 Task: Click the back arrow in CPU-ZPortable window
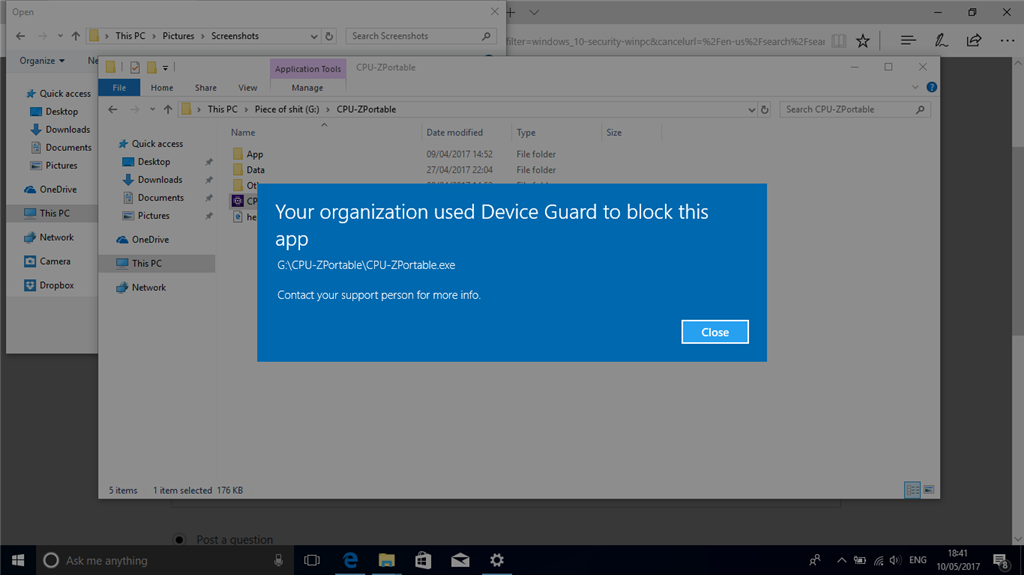(112, 109)
